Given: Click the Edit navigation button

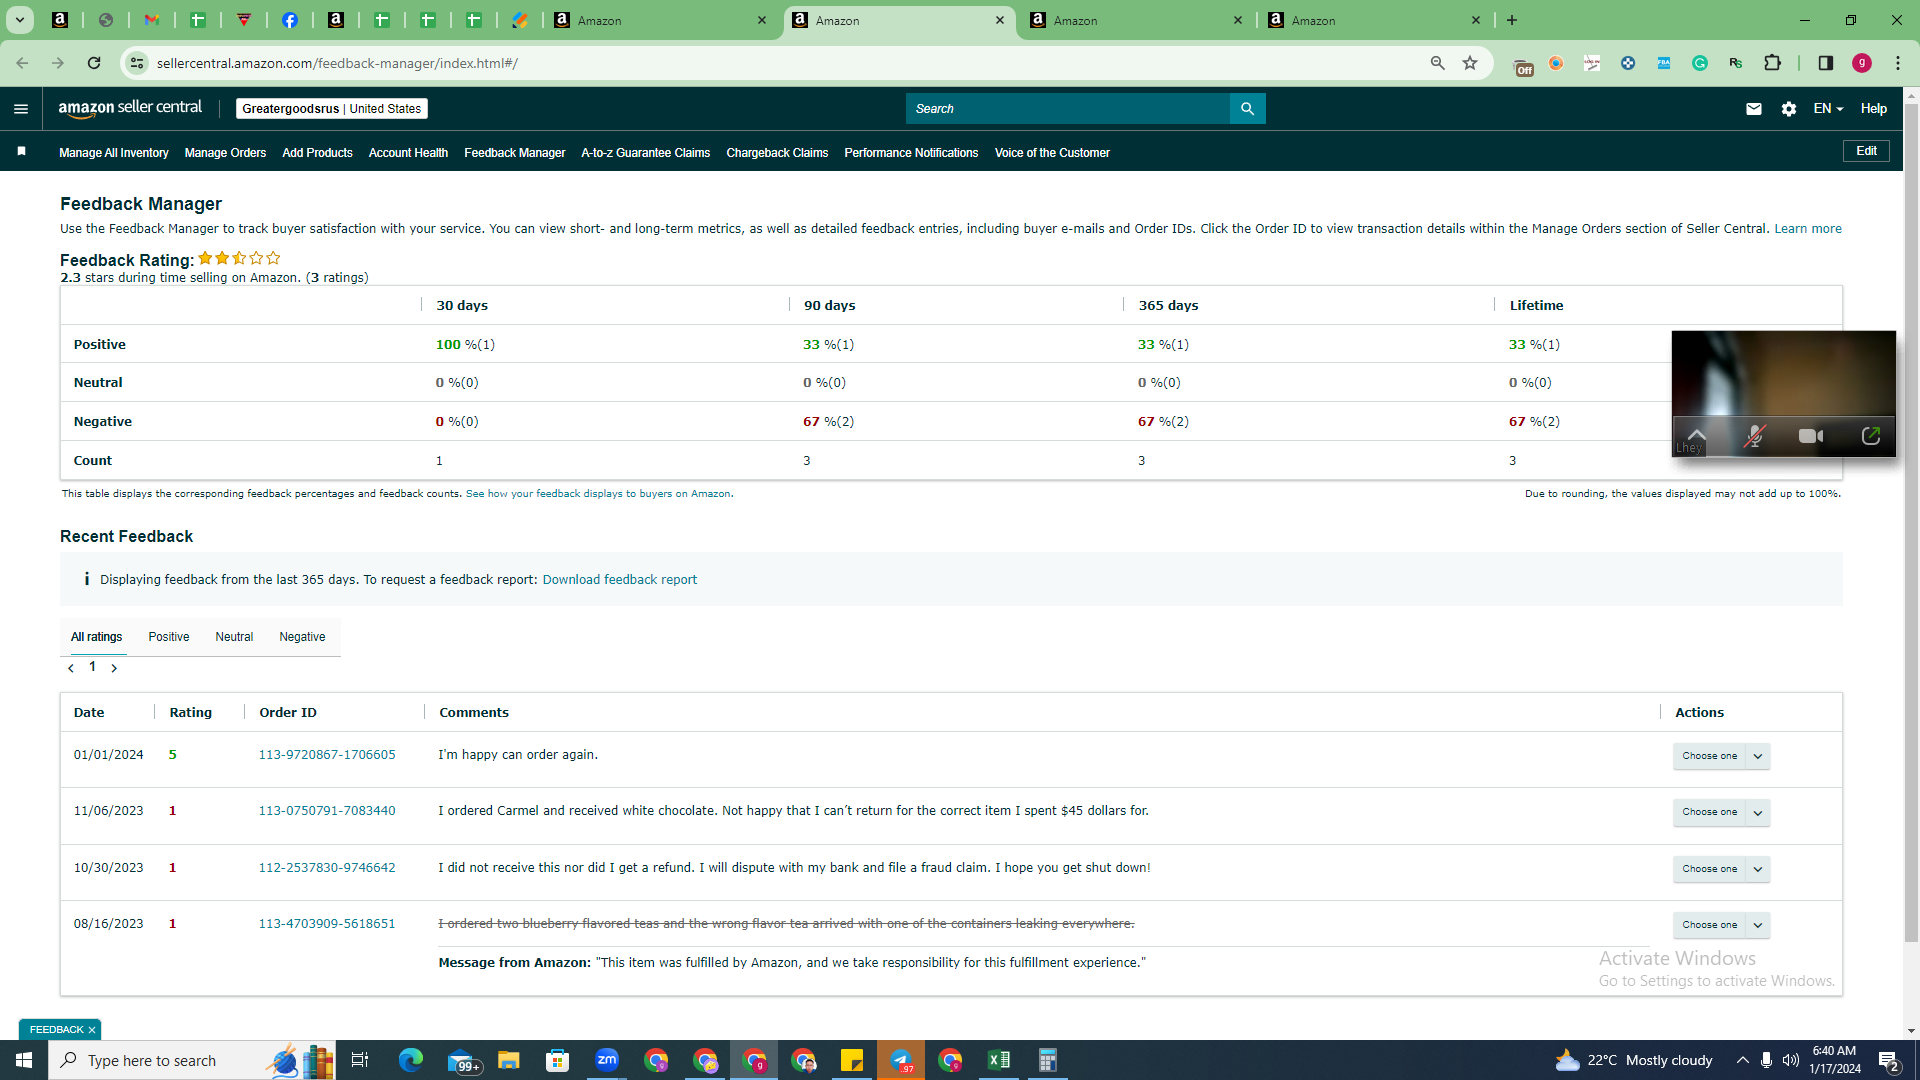Looking at the screenshot, I should point(1866,151).
